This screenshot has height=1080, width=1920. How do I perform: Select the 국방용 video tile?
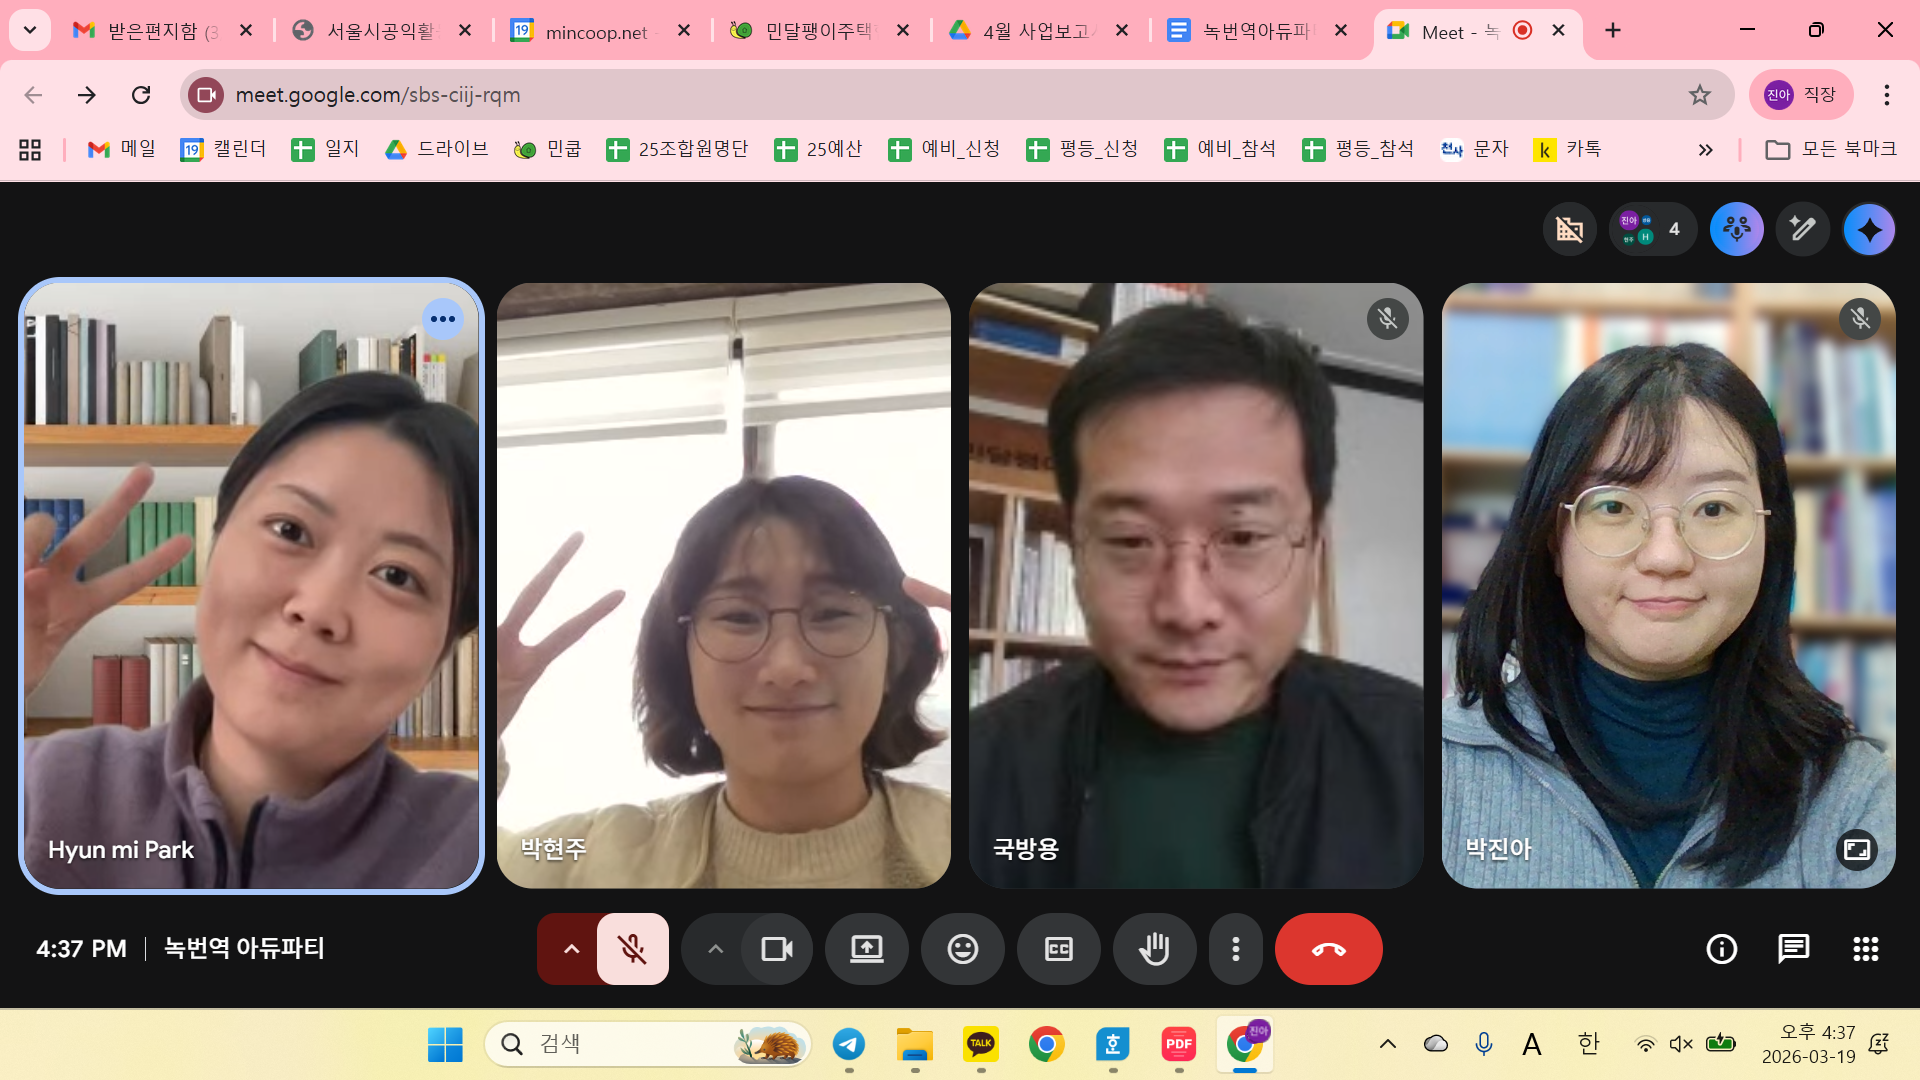[1196, 586]
